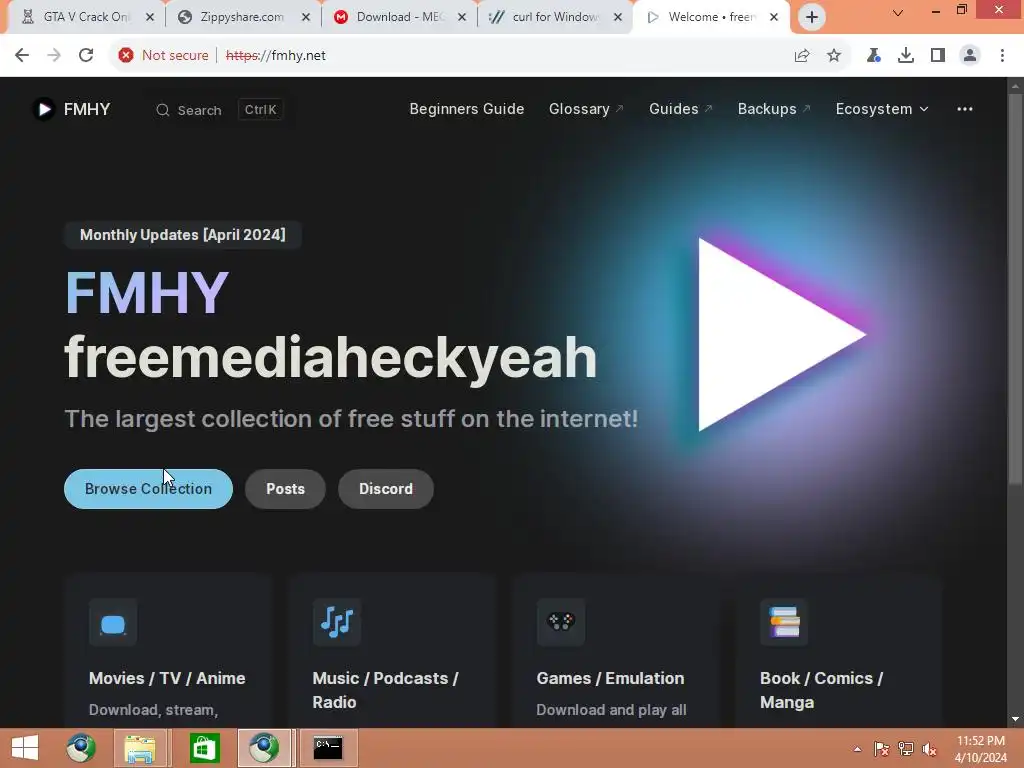Open the site's three-dot extra menu
This screenshot has width=1024, height=768.
965,109
